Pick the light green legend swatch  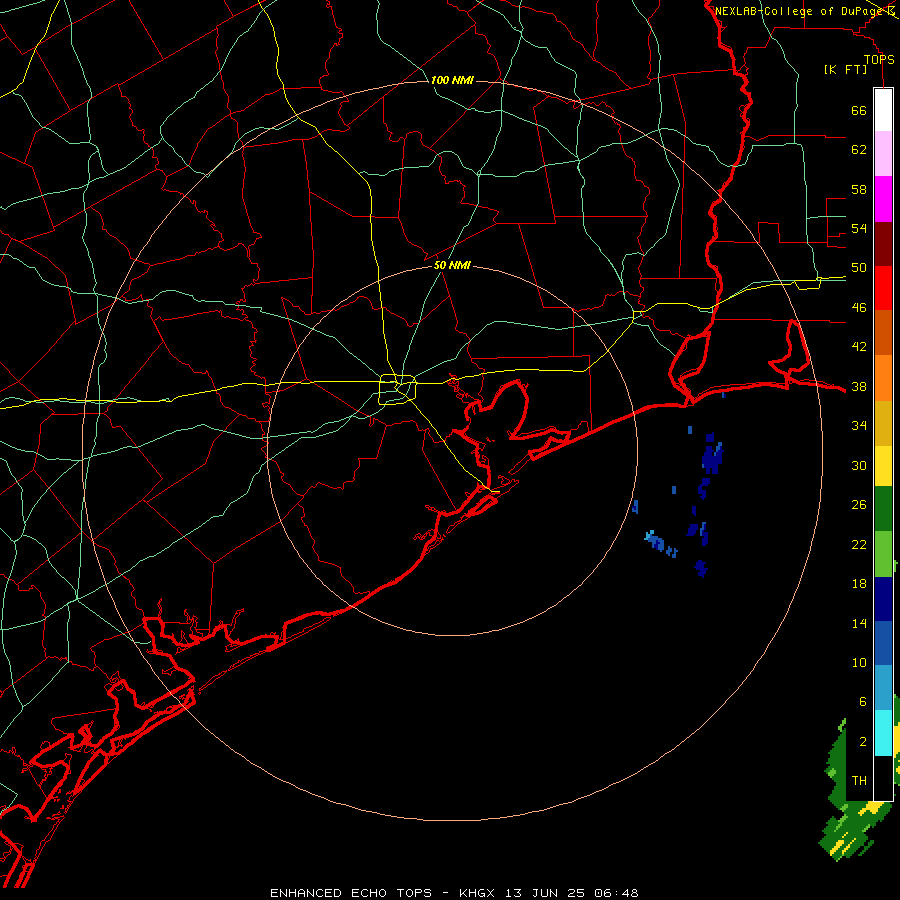tap(883, 554)
